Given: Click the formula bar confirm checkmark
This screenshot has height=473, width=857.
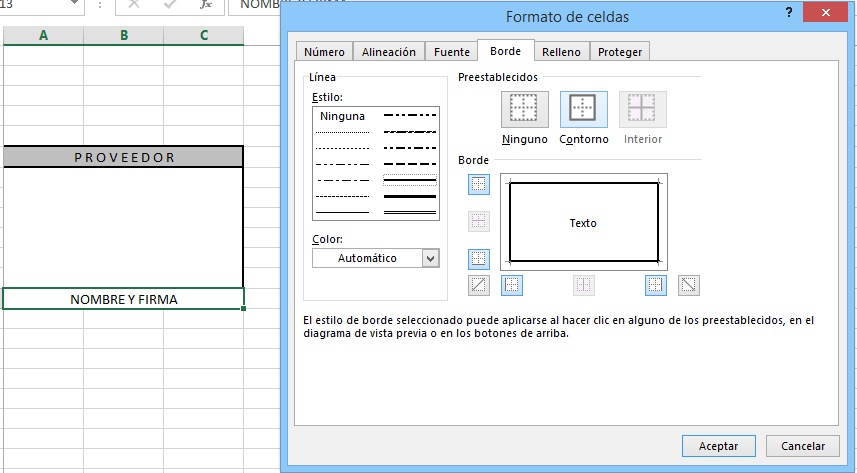Looking at the screenshot, I should 170,5.
